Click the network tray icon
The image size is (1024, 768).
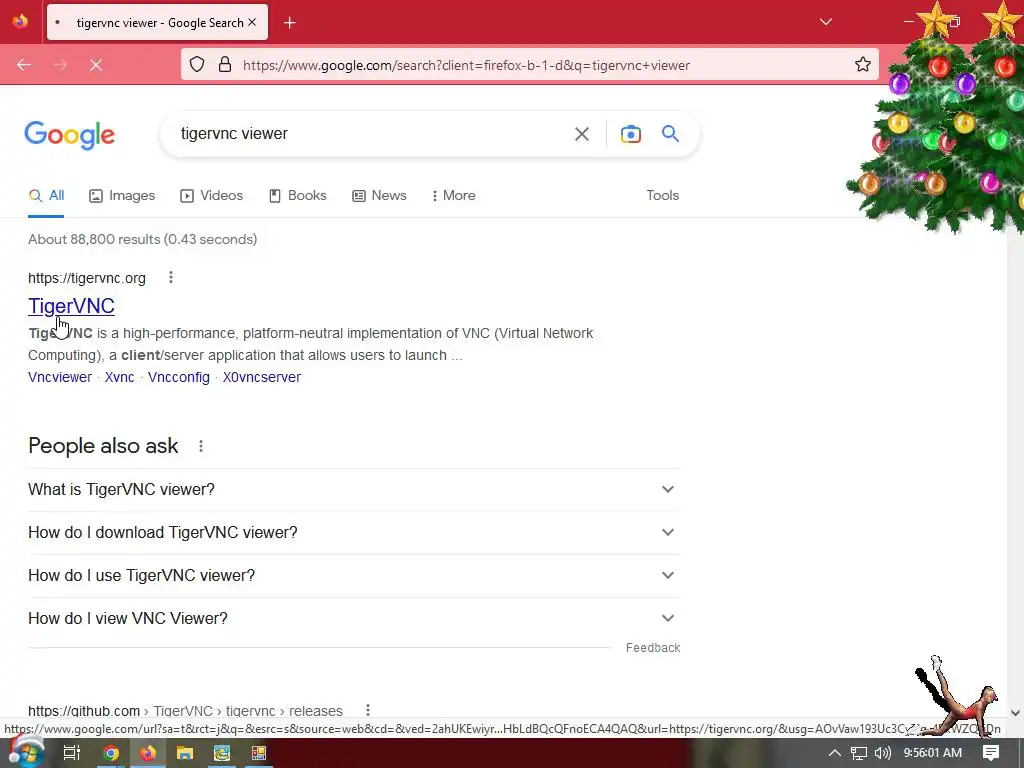pyautogui.click(x=859, y=753)
